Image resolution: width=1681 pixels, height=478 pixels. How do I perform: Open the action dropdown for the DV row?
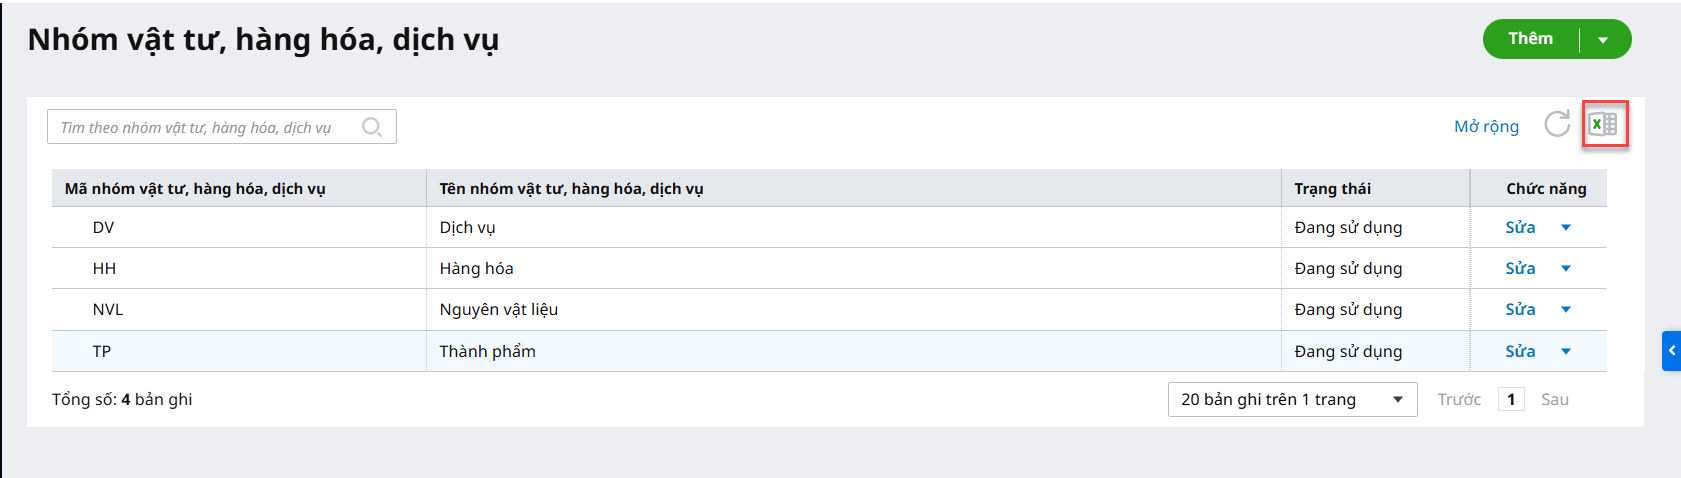[x=1566, y=228]
